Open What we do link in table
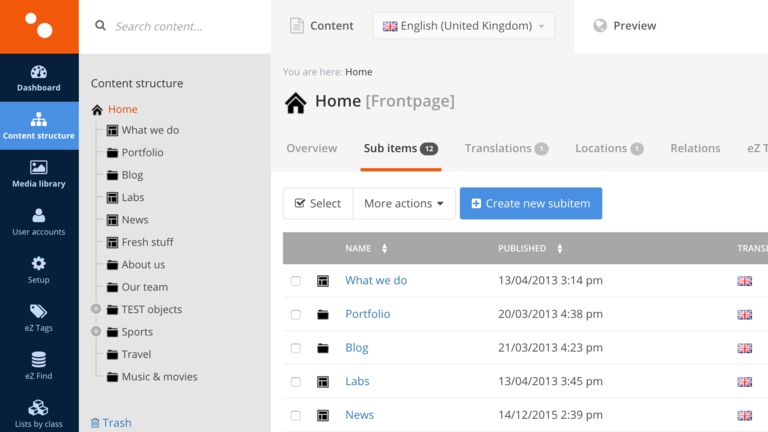 pyautogui.click(x=376, y=281)
